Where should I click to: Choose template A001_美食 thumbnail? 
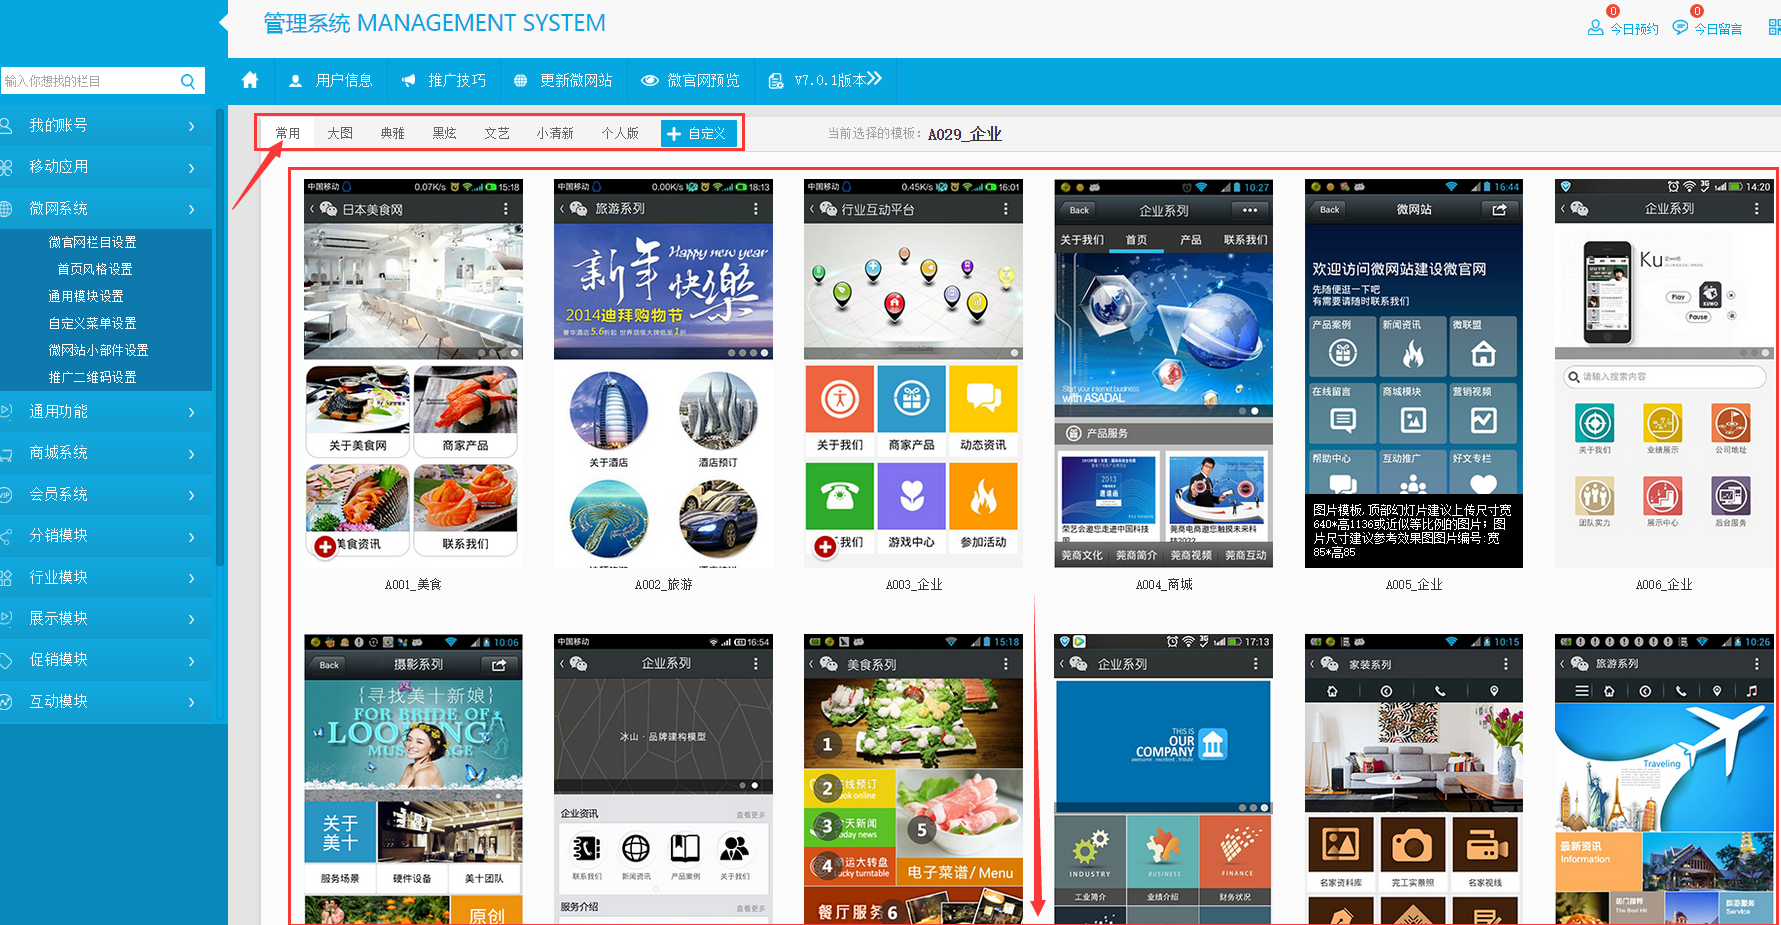pos(413,373)
